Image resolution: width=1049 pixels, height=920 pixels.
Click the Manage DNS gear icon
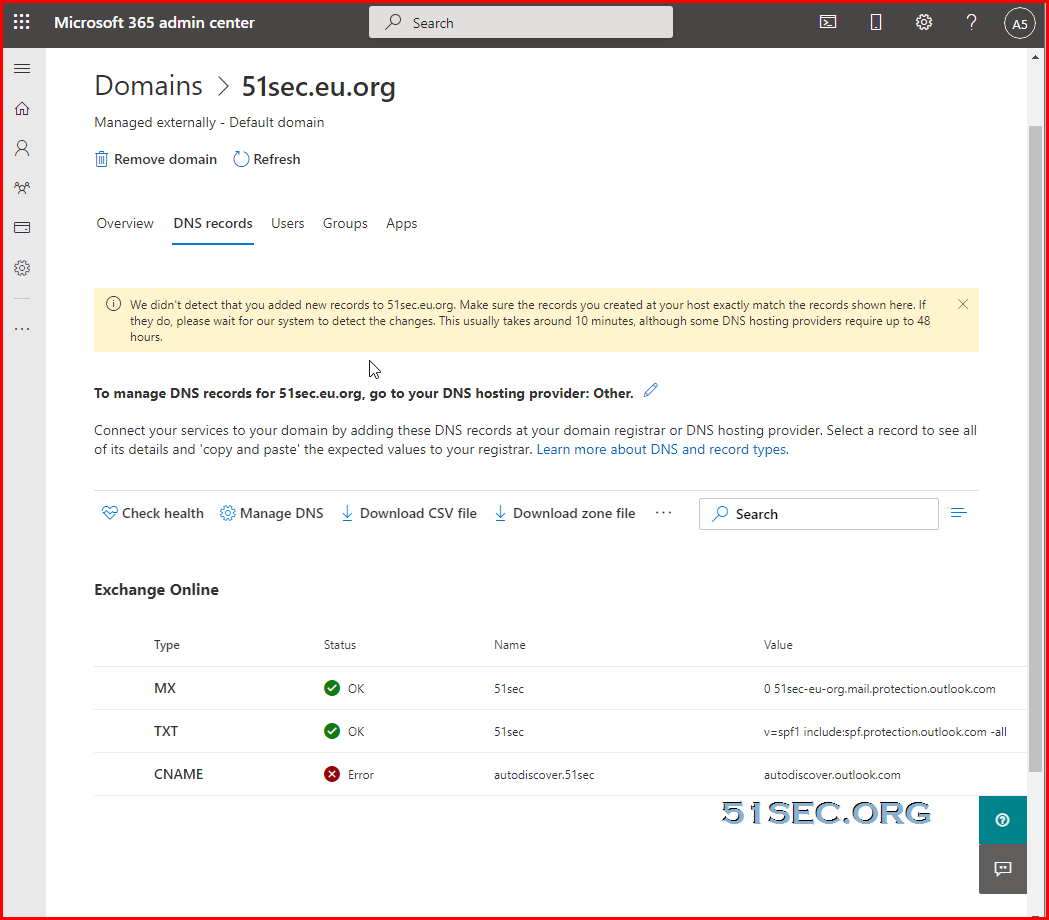pos(227,513)
